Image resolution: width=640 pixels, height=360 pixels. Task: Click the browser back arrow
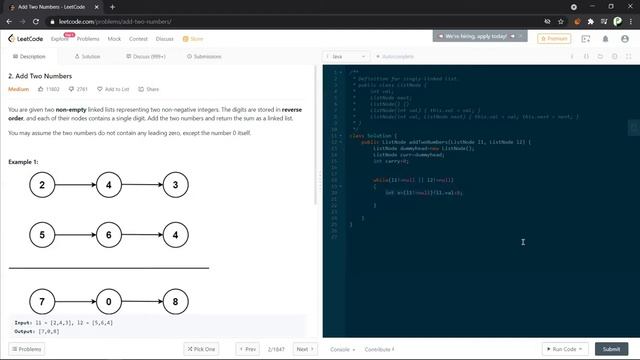(9, 21)
